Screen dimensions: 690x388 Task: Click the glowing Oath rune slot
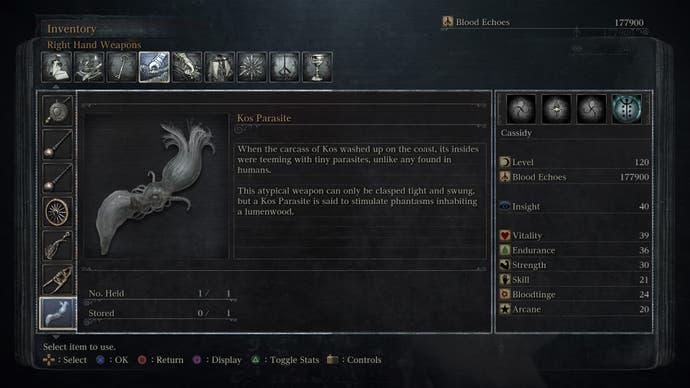click(x=627, y=109)
